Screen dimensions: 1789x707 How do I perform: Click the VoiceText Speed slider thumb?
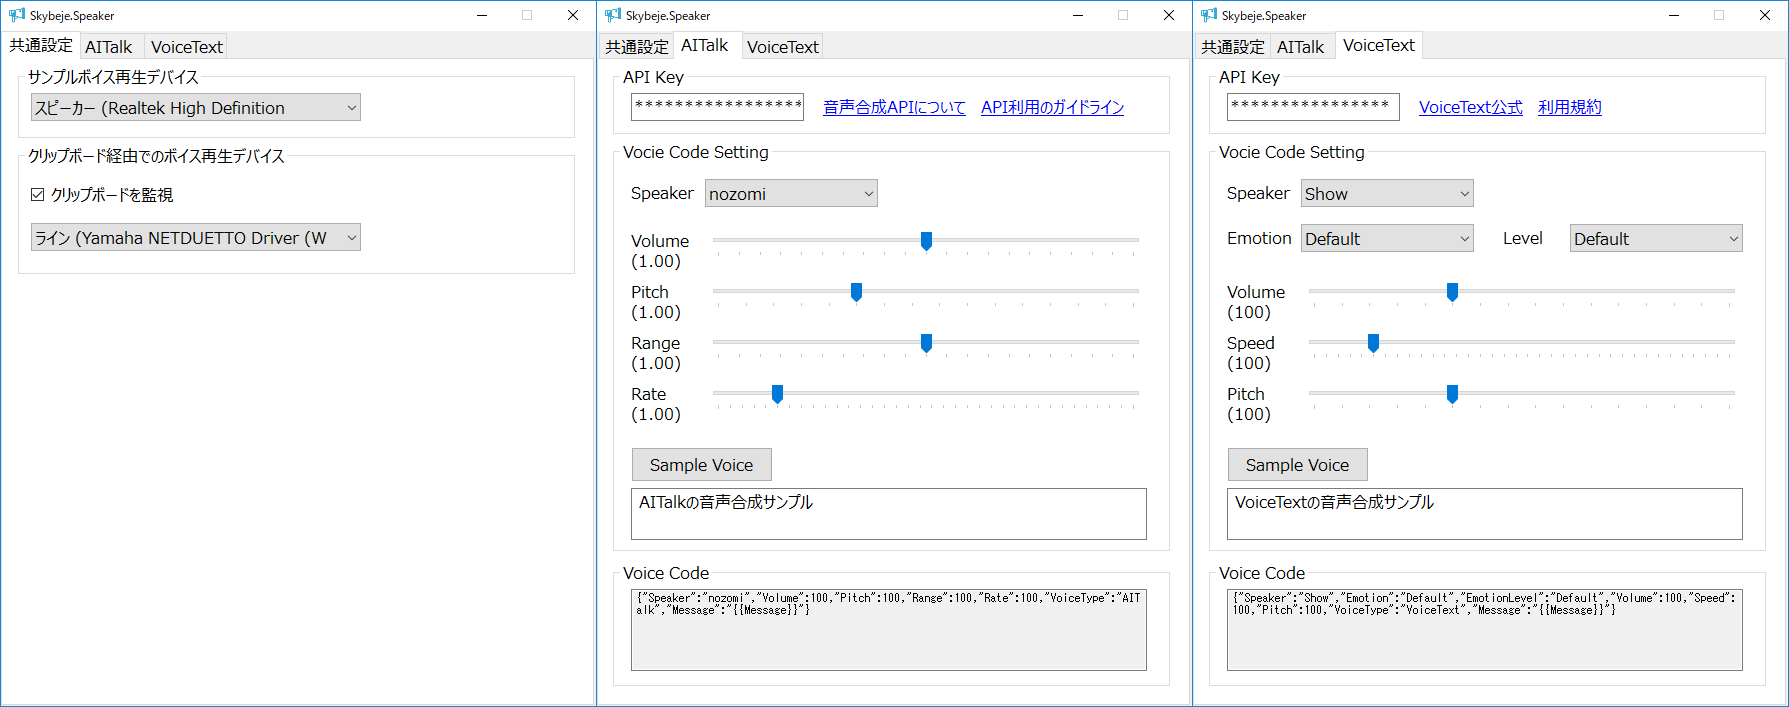coord(1373,343)
